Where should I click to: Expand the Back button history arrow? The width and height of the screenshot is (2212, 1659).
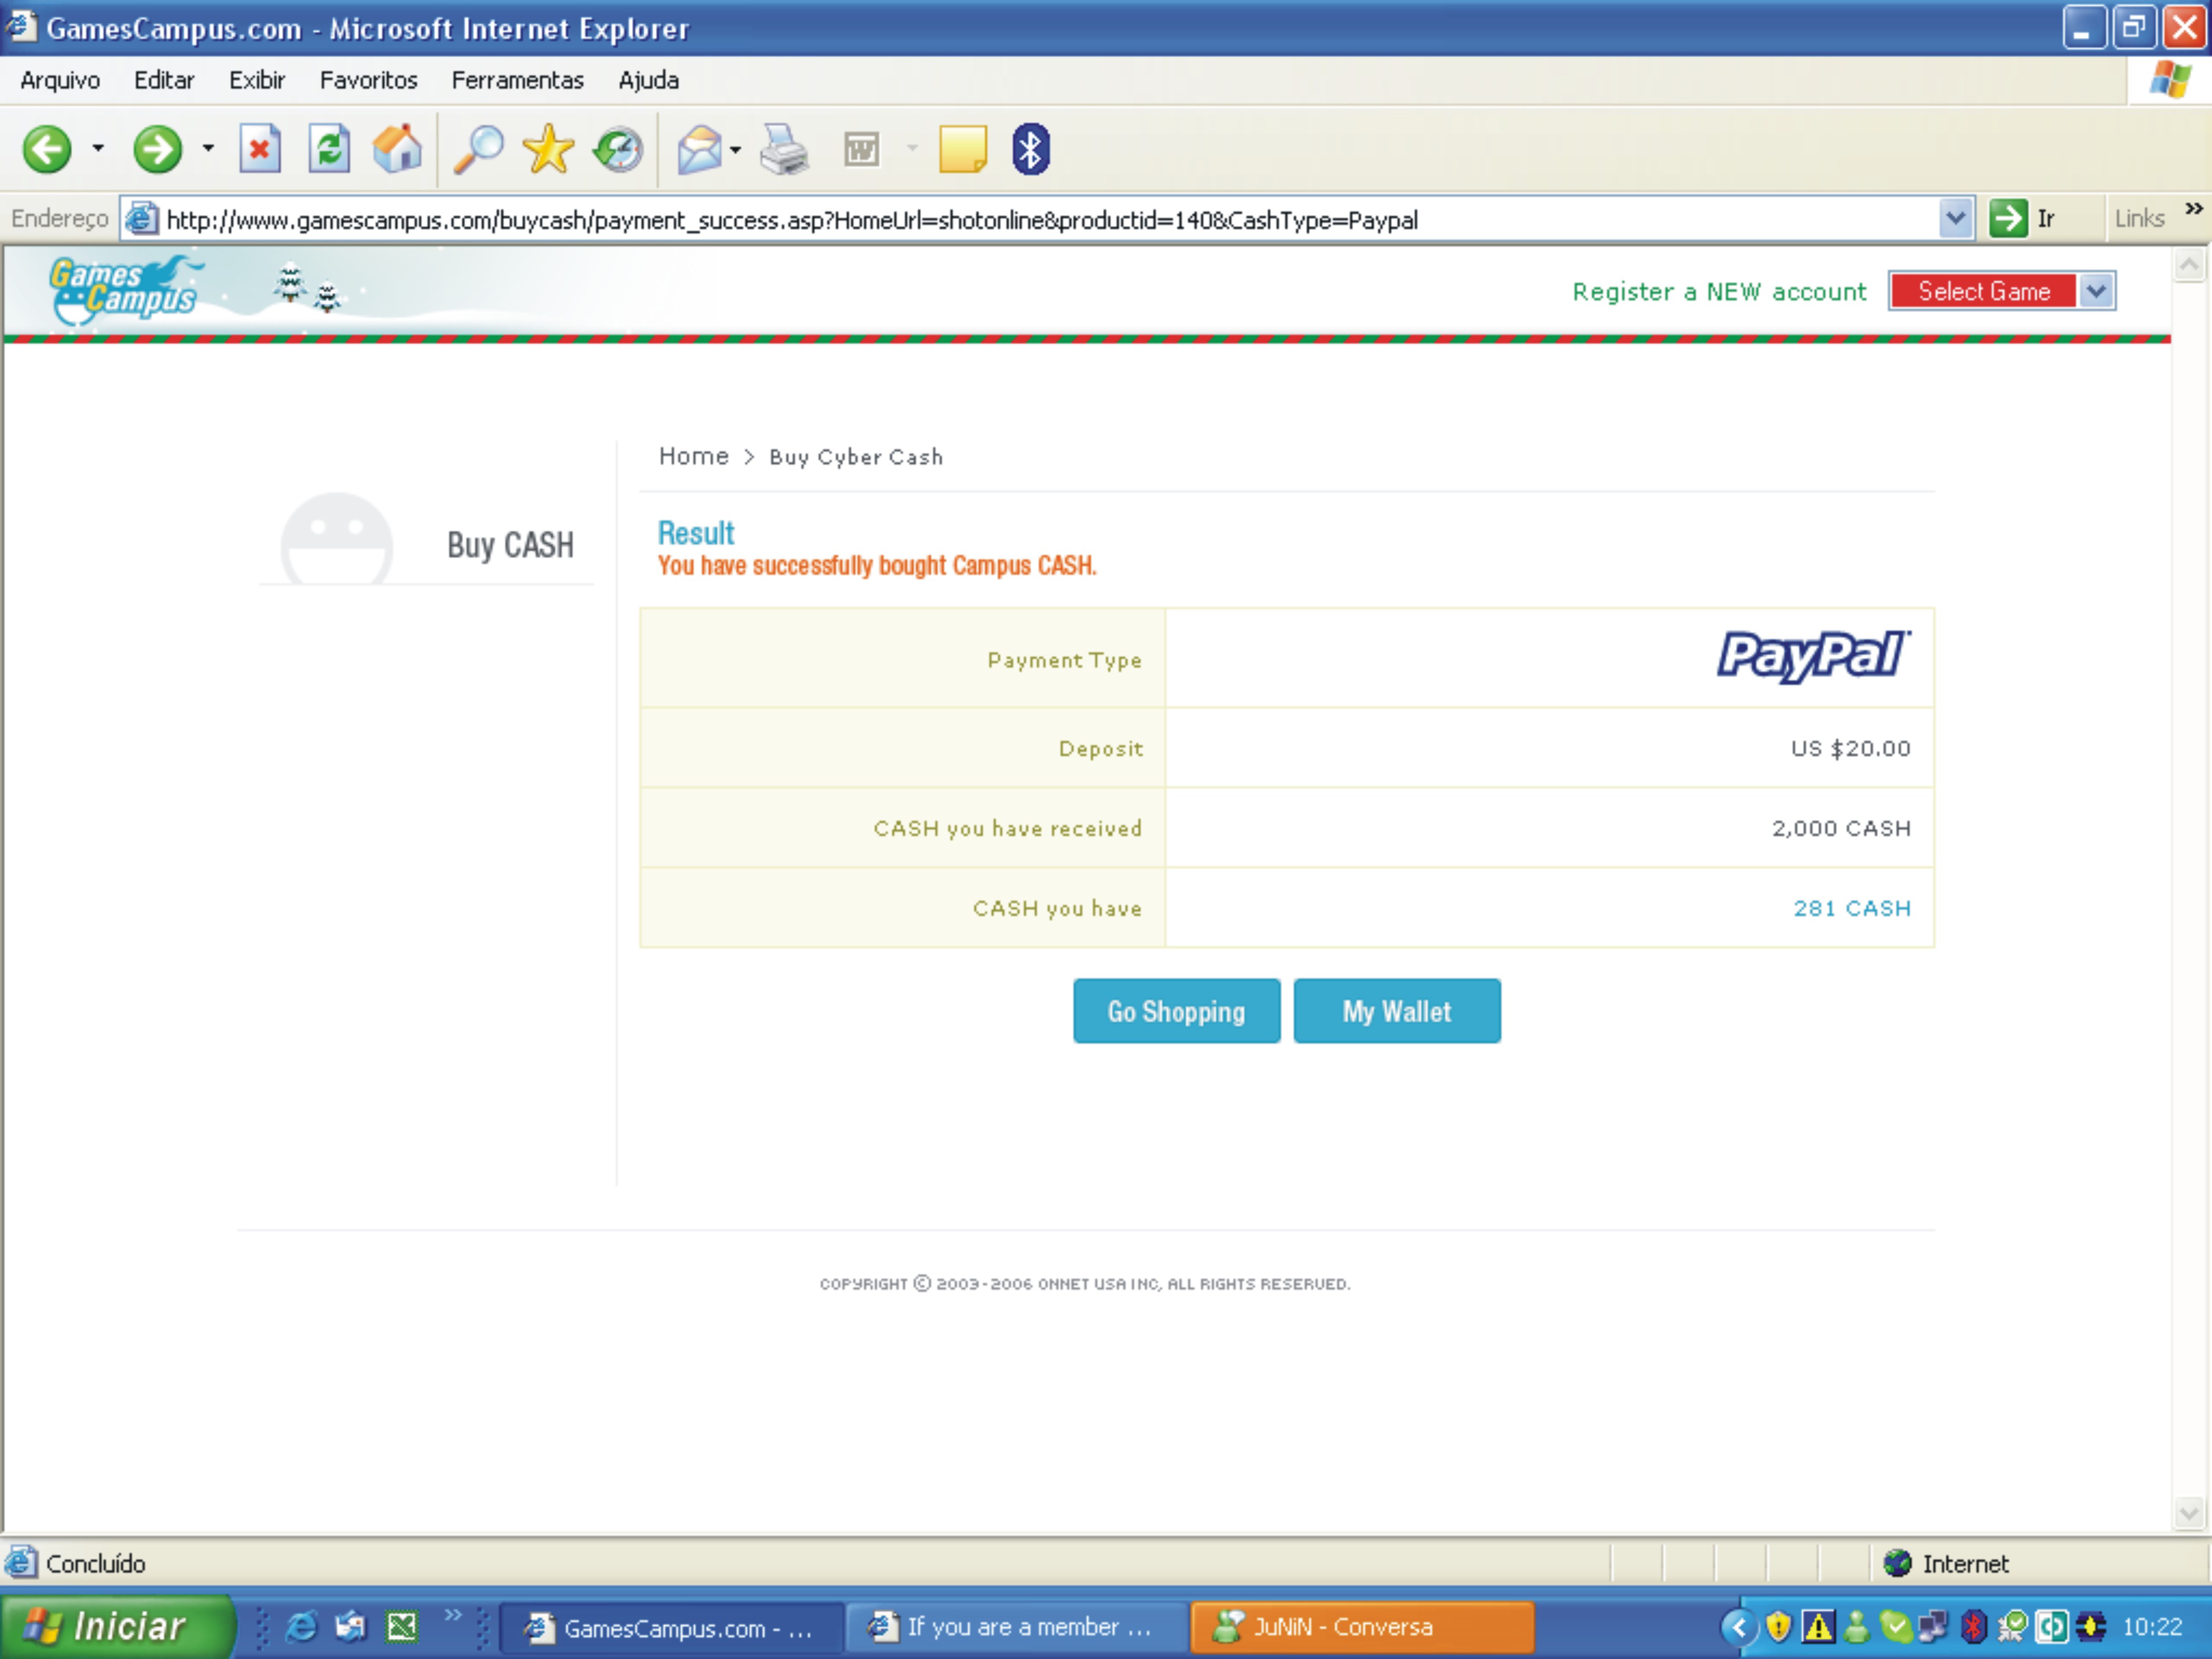98,148
